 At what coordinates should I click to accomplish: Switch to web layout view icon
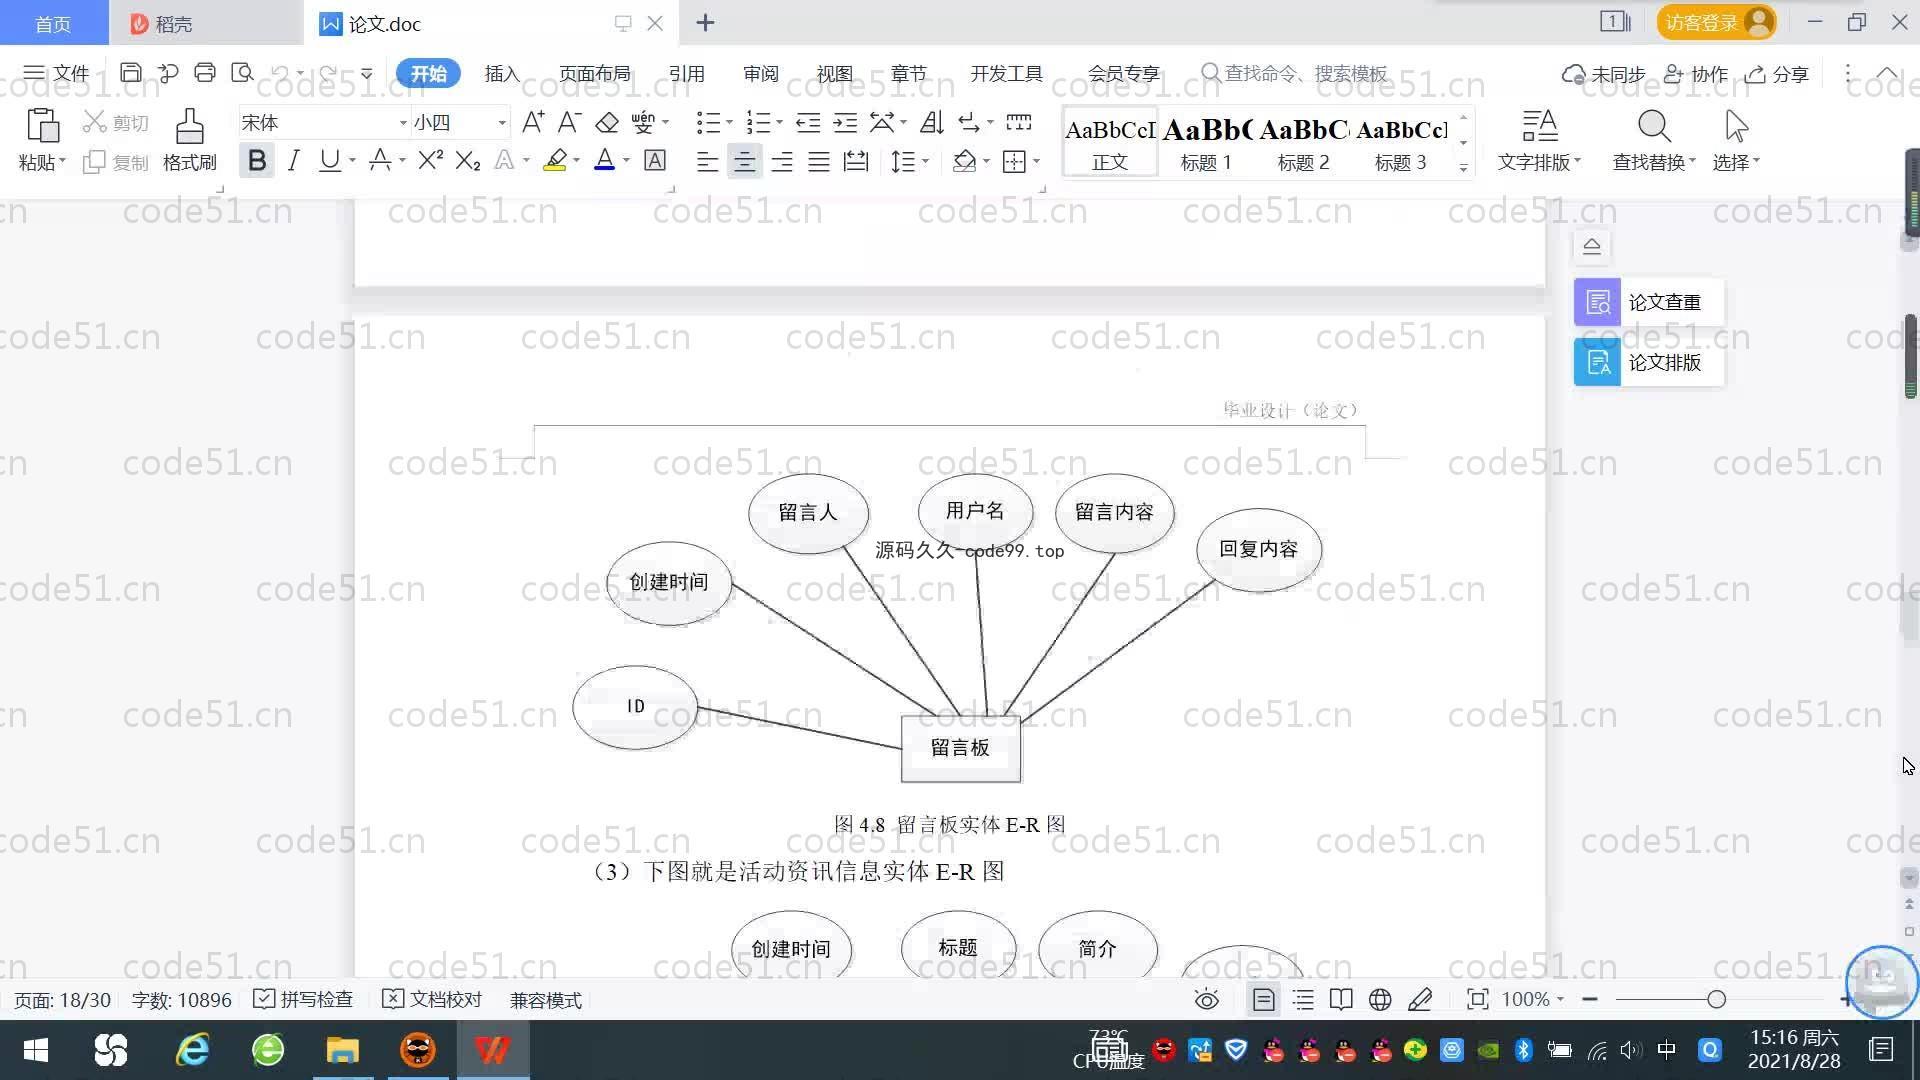(1380, 1000)
